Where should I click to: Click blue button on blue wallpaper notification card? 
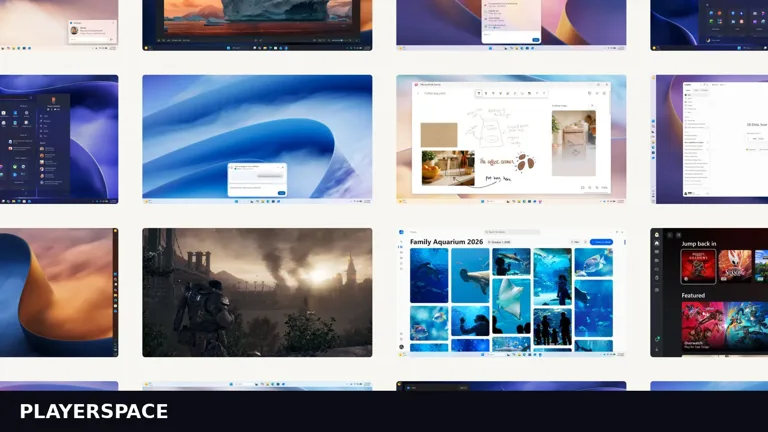point(281,193)
